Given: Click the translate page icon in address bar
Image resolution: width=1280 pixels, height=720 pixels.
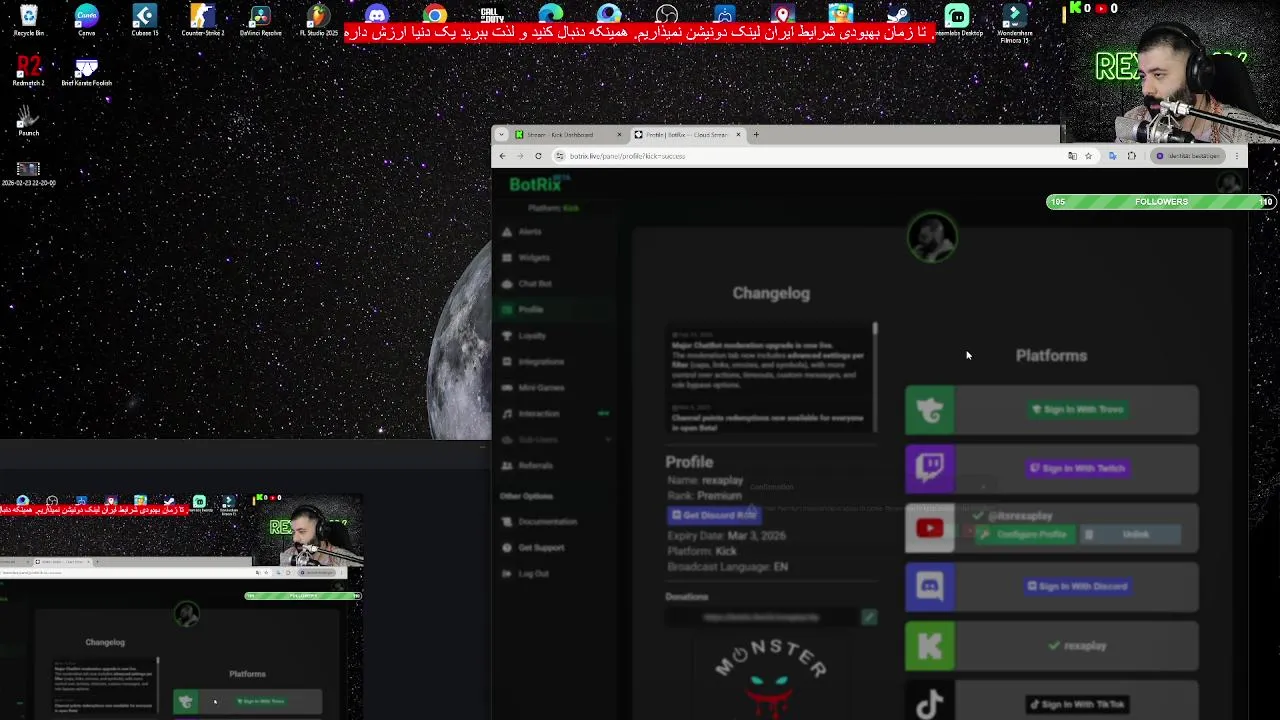Looking at the screenshot, I should coord(1072,156).
